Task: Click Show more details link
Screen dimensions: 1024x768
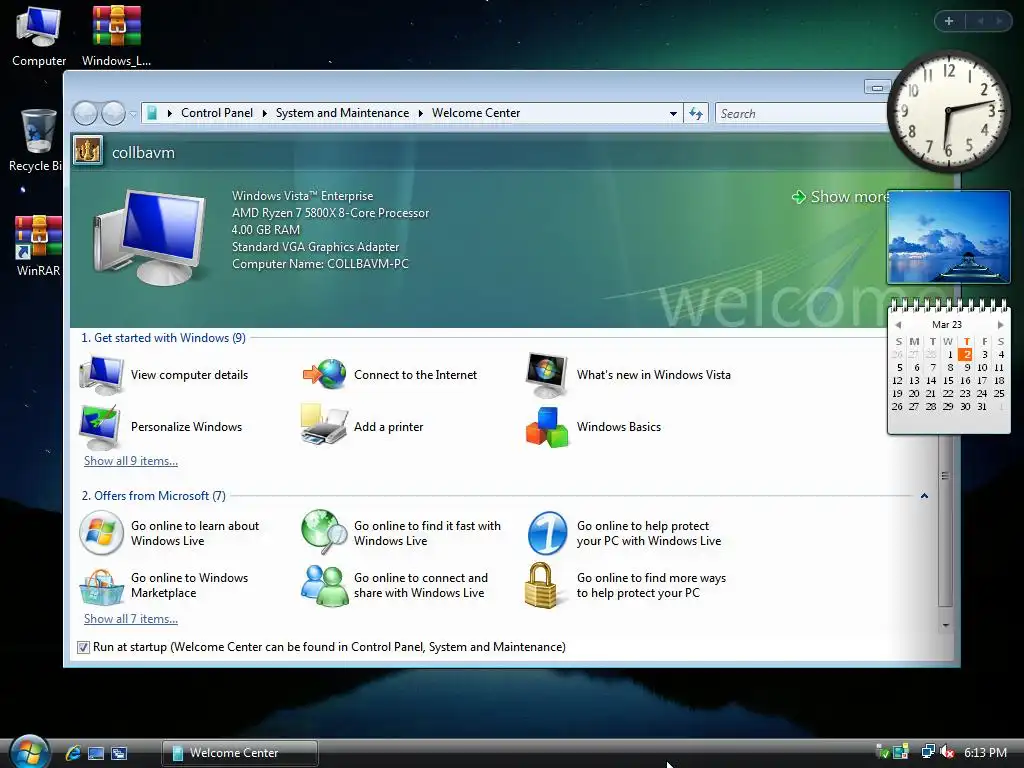Action: [841, 197]
